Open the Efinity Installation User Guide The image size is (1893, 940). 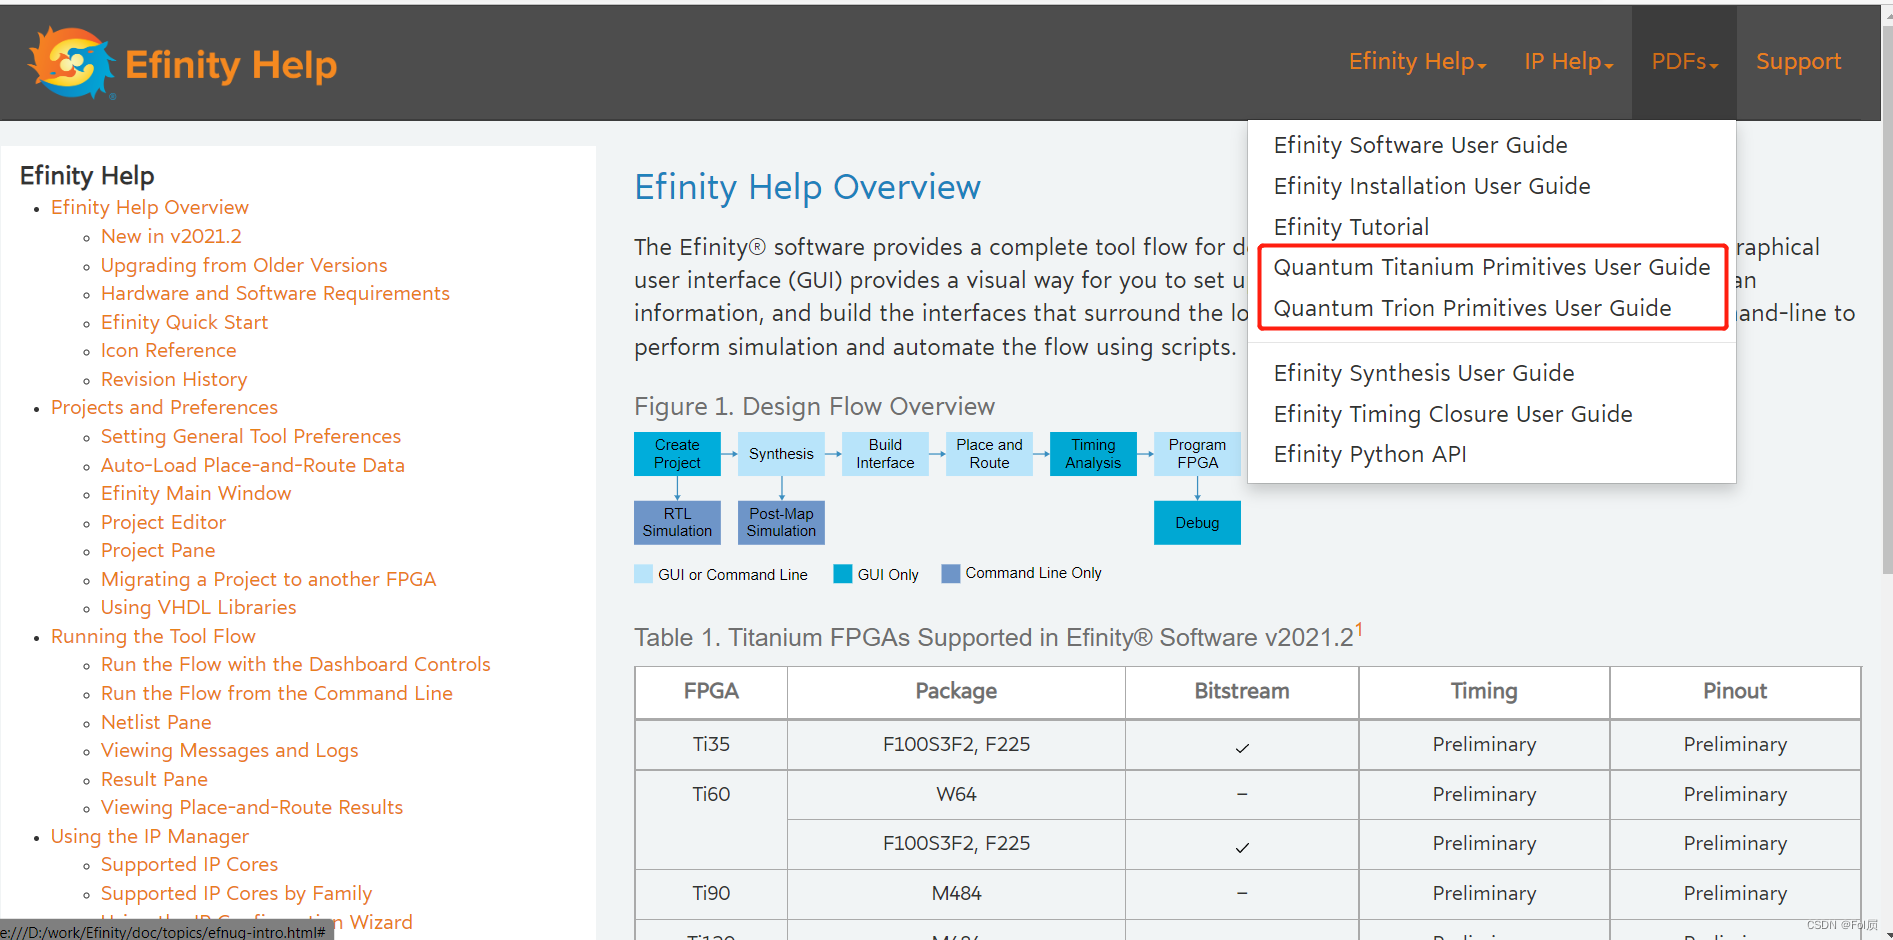click(x=1431, y=186)
